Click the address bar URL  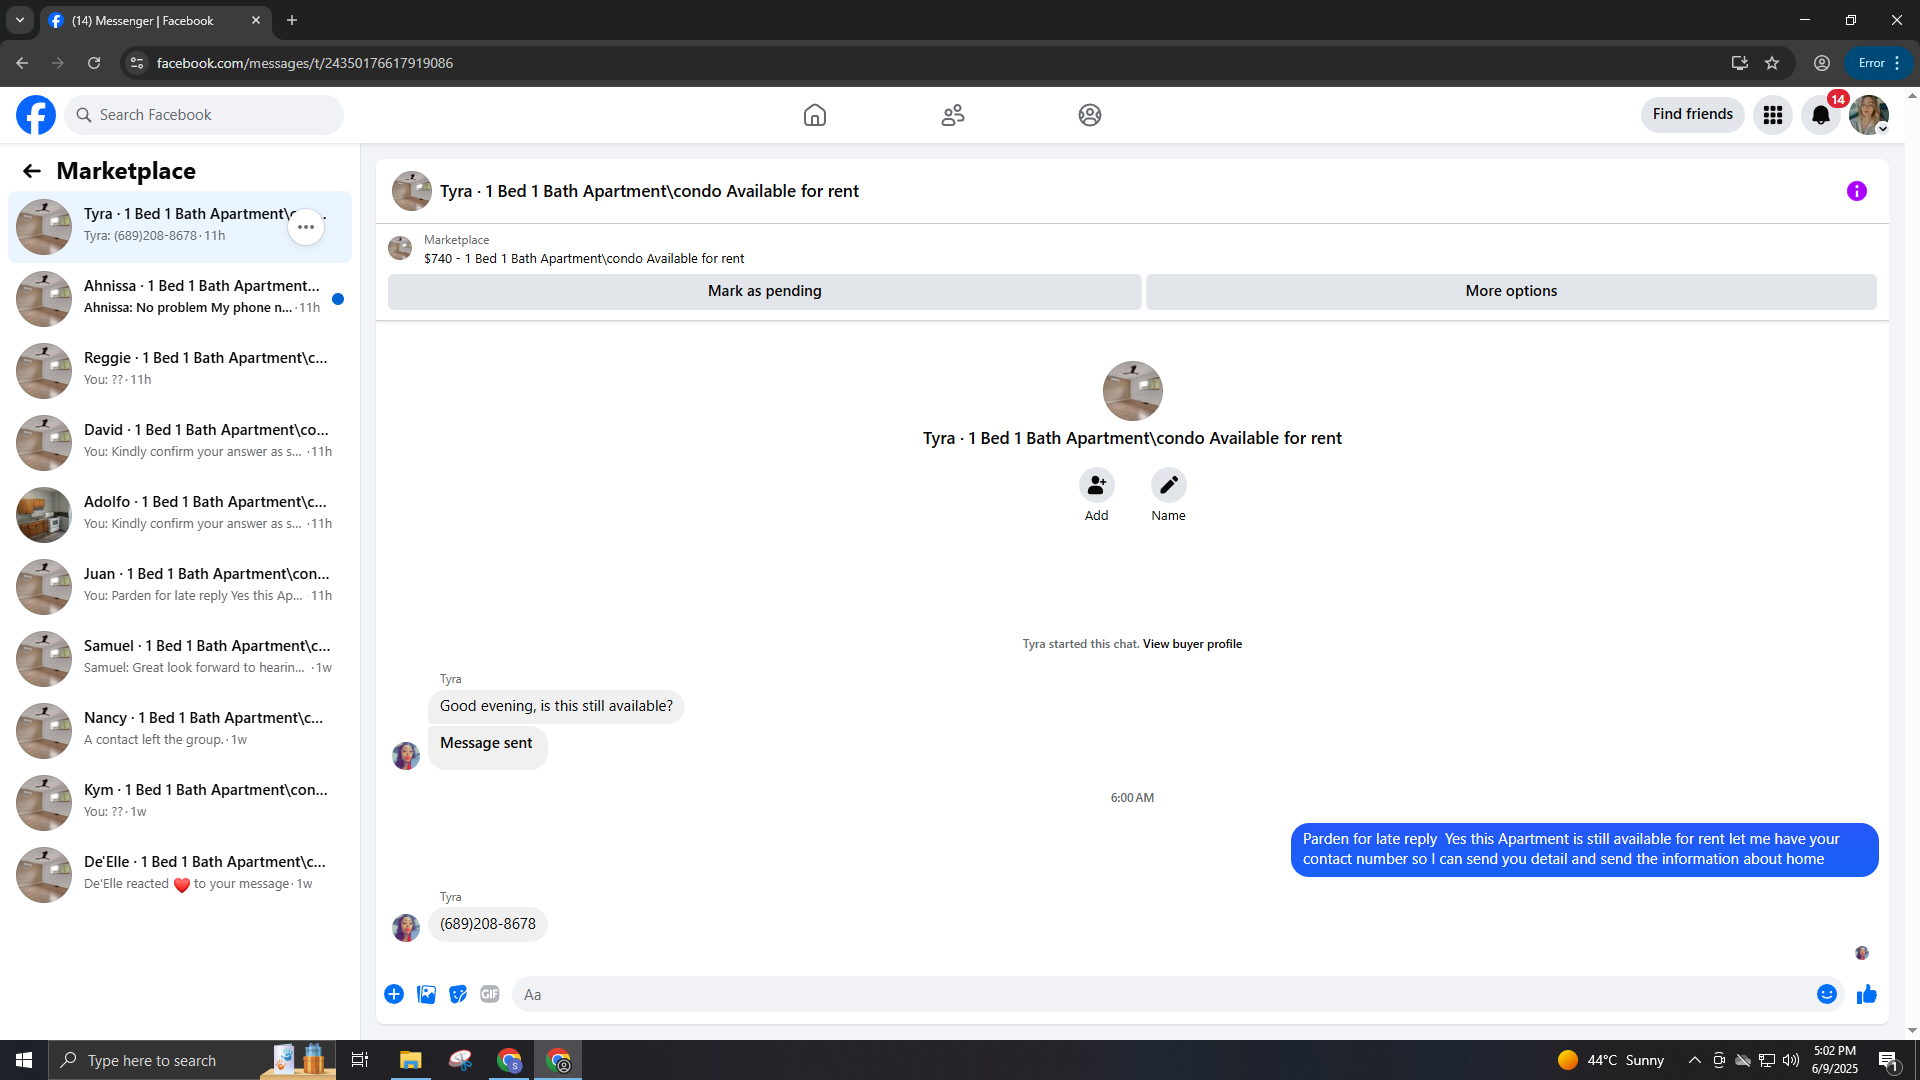pyautogui.click(x=305, y=63)
